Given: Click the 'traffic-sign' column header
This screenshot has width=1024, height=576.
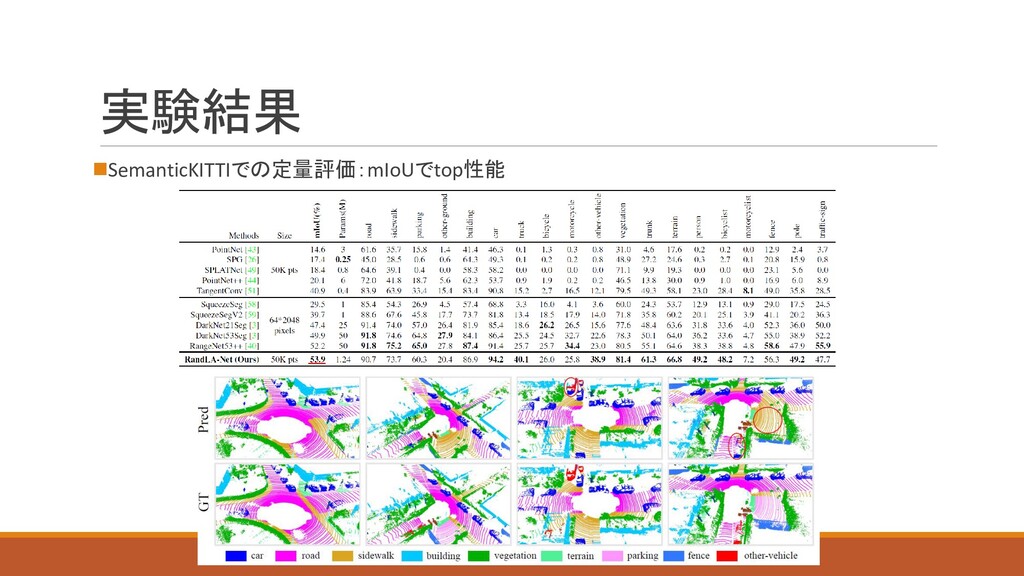Looking at the screenshot, I should point(822,219).
